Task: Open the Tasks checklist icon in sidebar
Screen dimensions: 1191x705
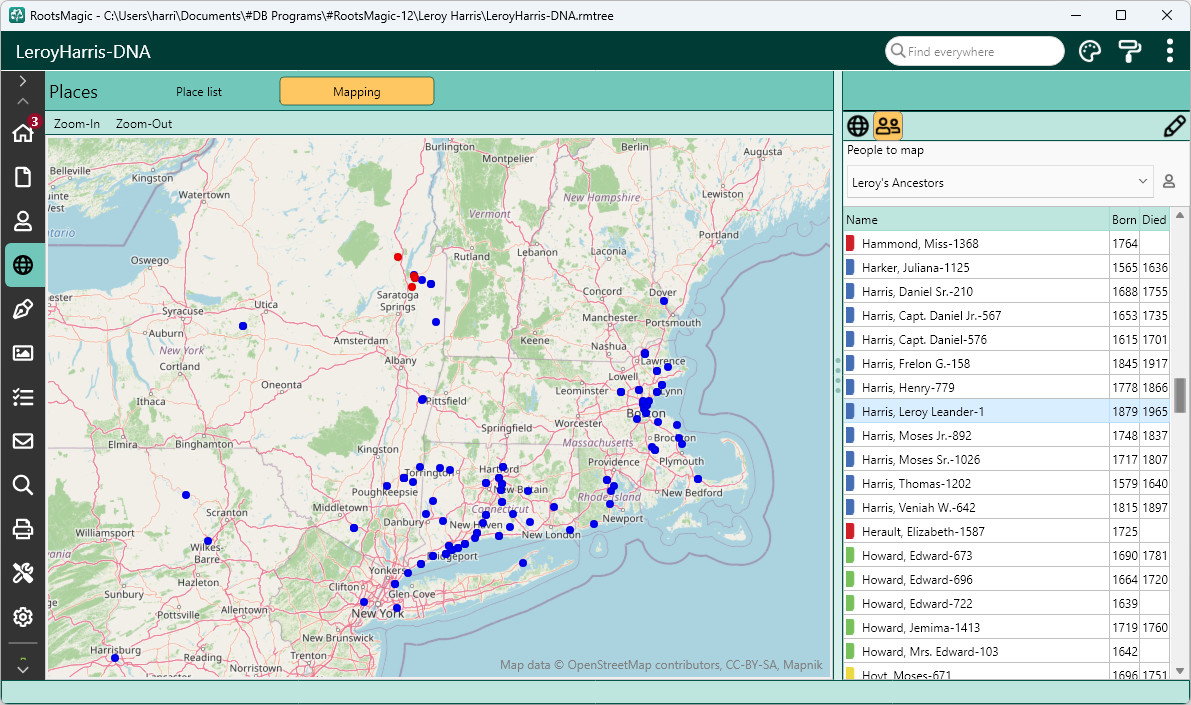Action: pos(23,397)
